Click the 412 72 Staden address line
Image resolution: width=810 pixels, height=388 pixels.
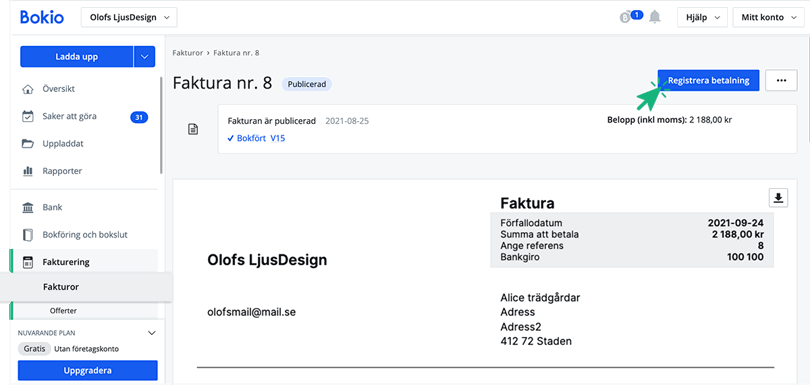pos(536,342)
